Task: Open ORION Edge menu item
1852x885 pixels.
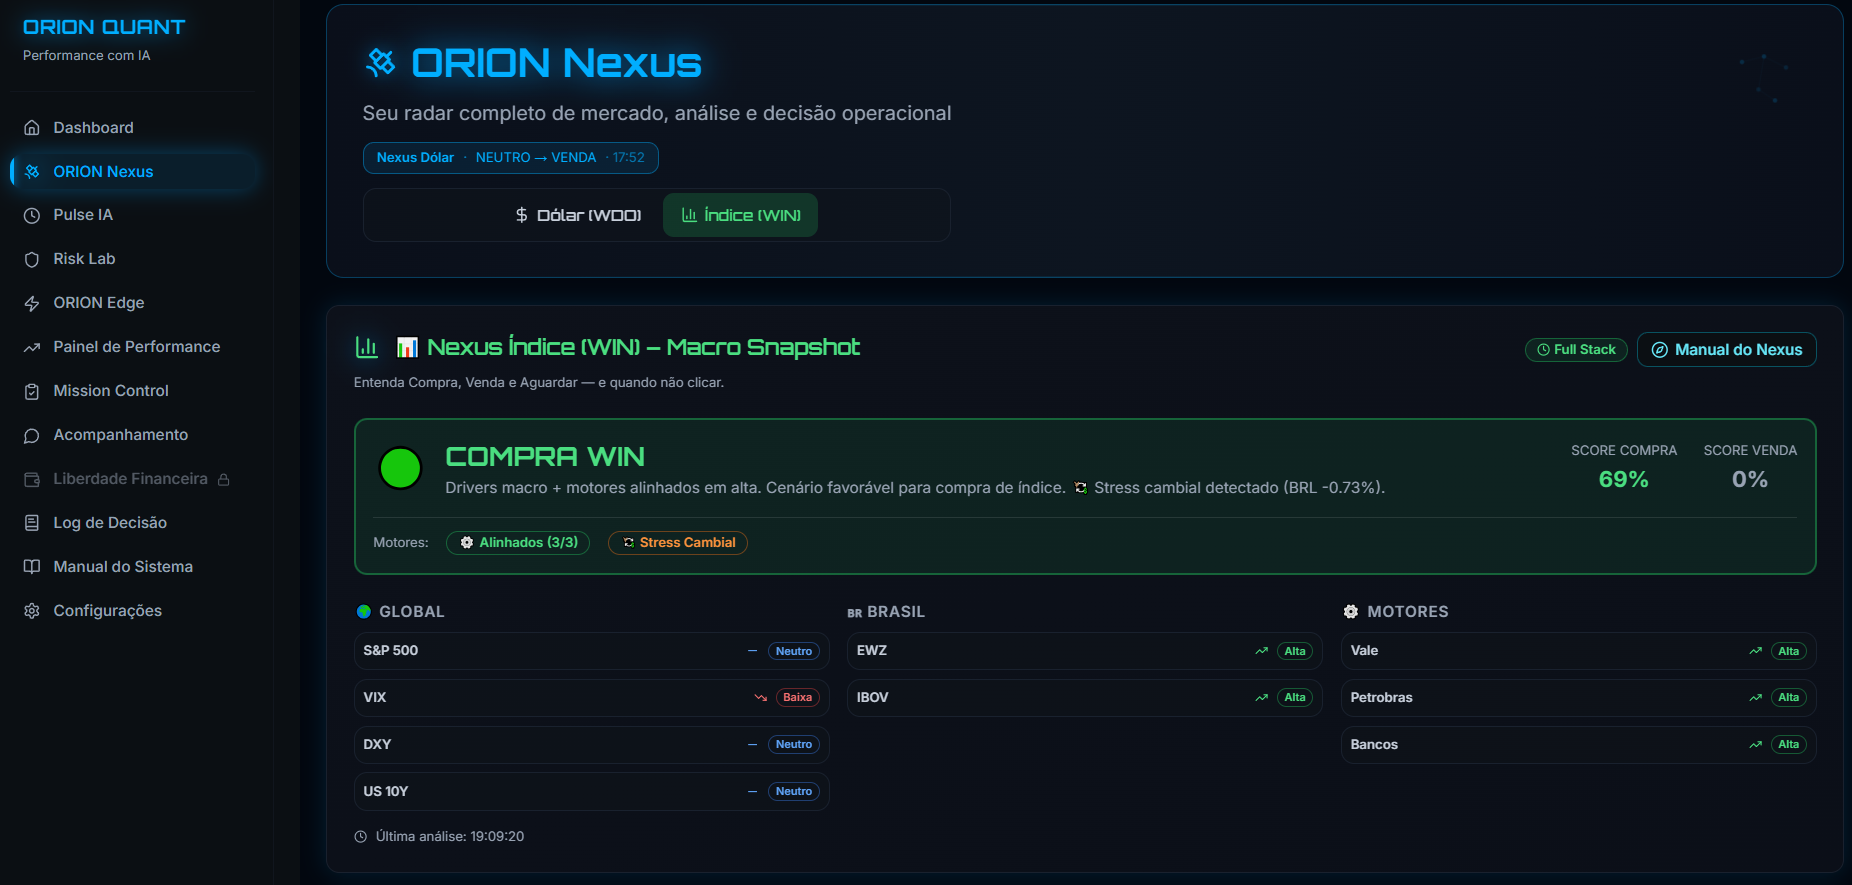Action: [134, 303]
